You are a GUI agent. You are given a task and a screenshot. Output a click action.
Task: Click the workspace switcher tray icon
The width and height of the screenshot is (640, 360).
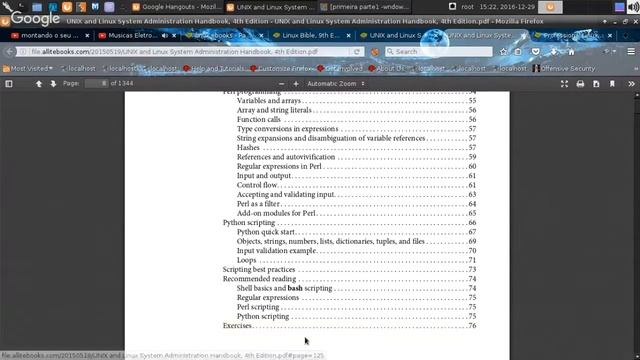point(620,7)
